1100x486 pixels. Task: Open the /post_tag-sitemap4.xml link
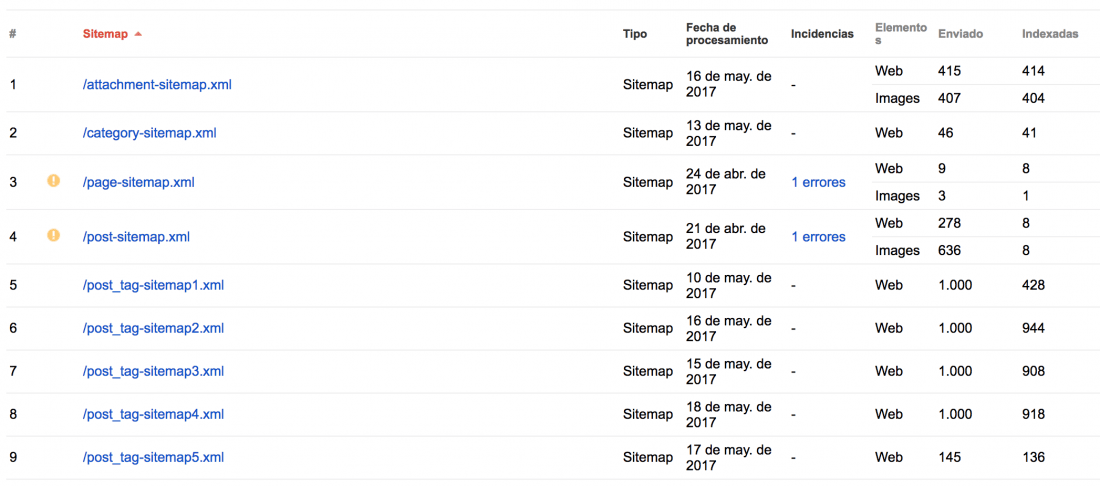pyautogui.click(x=153, y=414)
